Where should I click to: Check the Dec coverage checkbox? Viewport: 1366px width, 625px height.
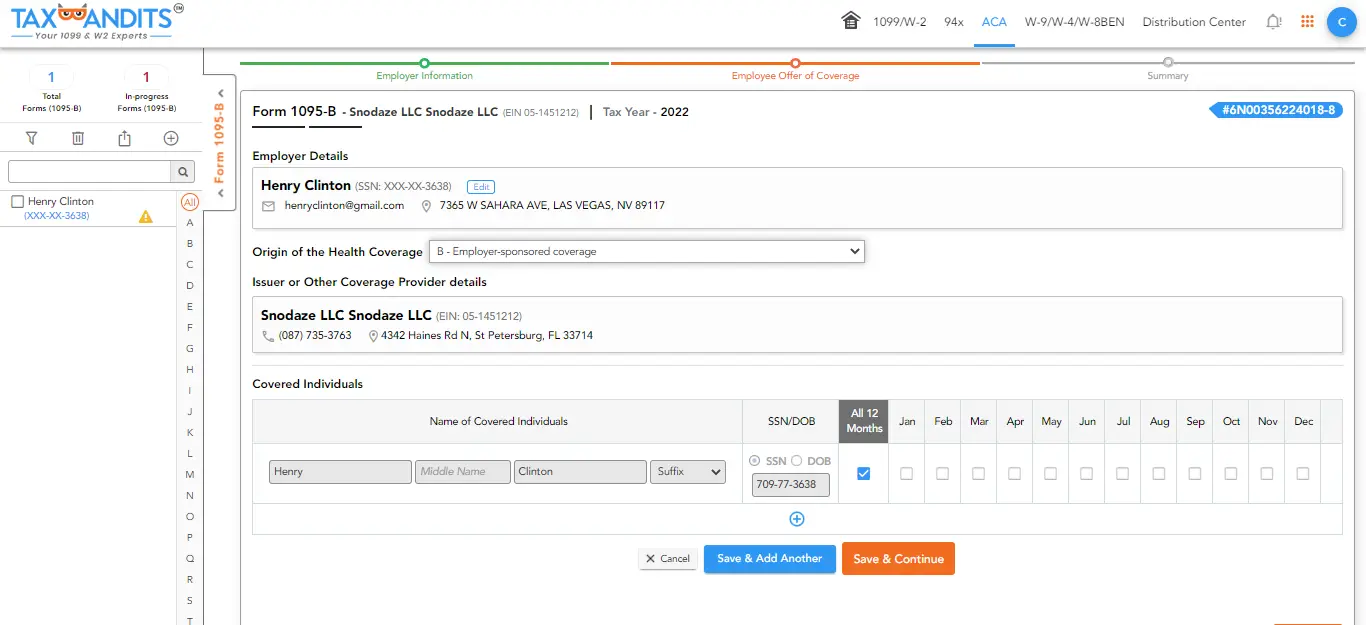[1302, 473]
